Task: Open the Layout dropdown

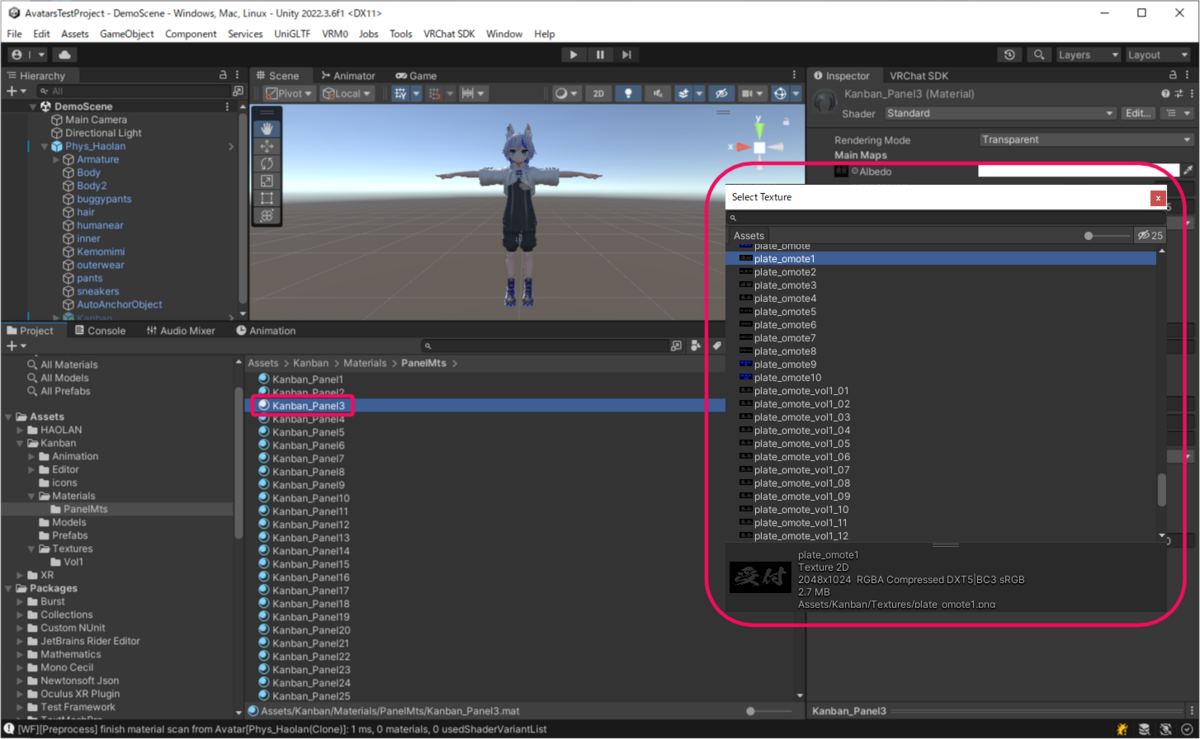Action: pyautogui.click(x=1158, y=55)
